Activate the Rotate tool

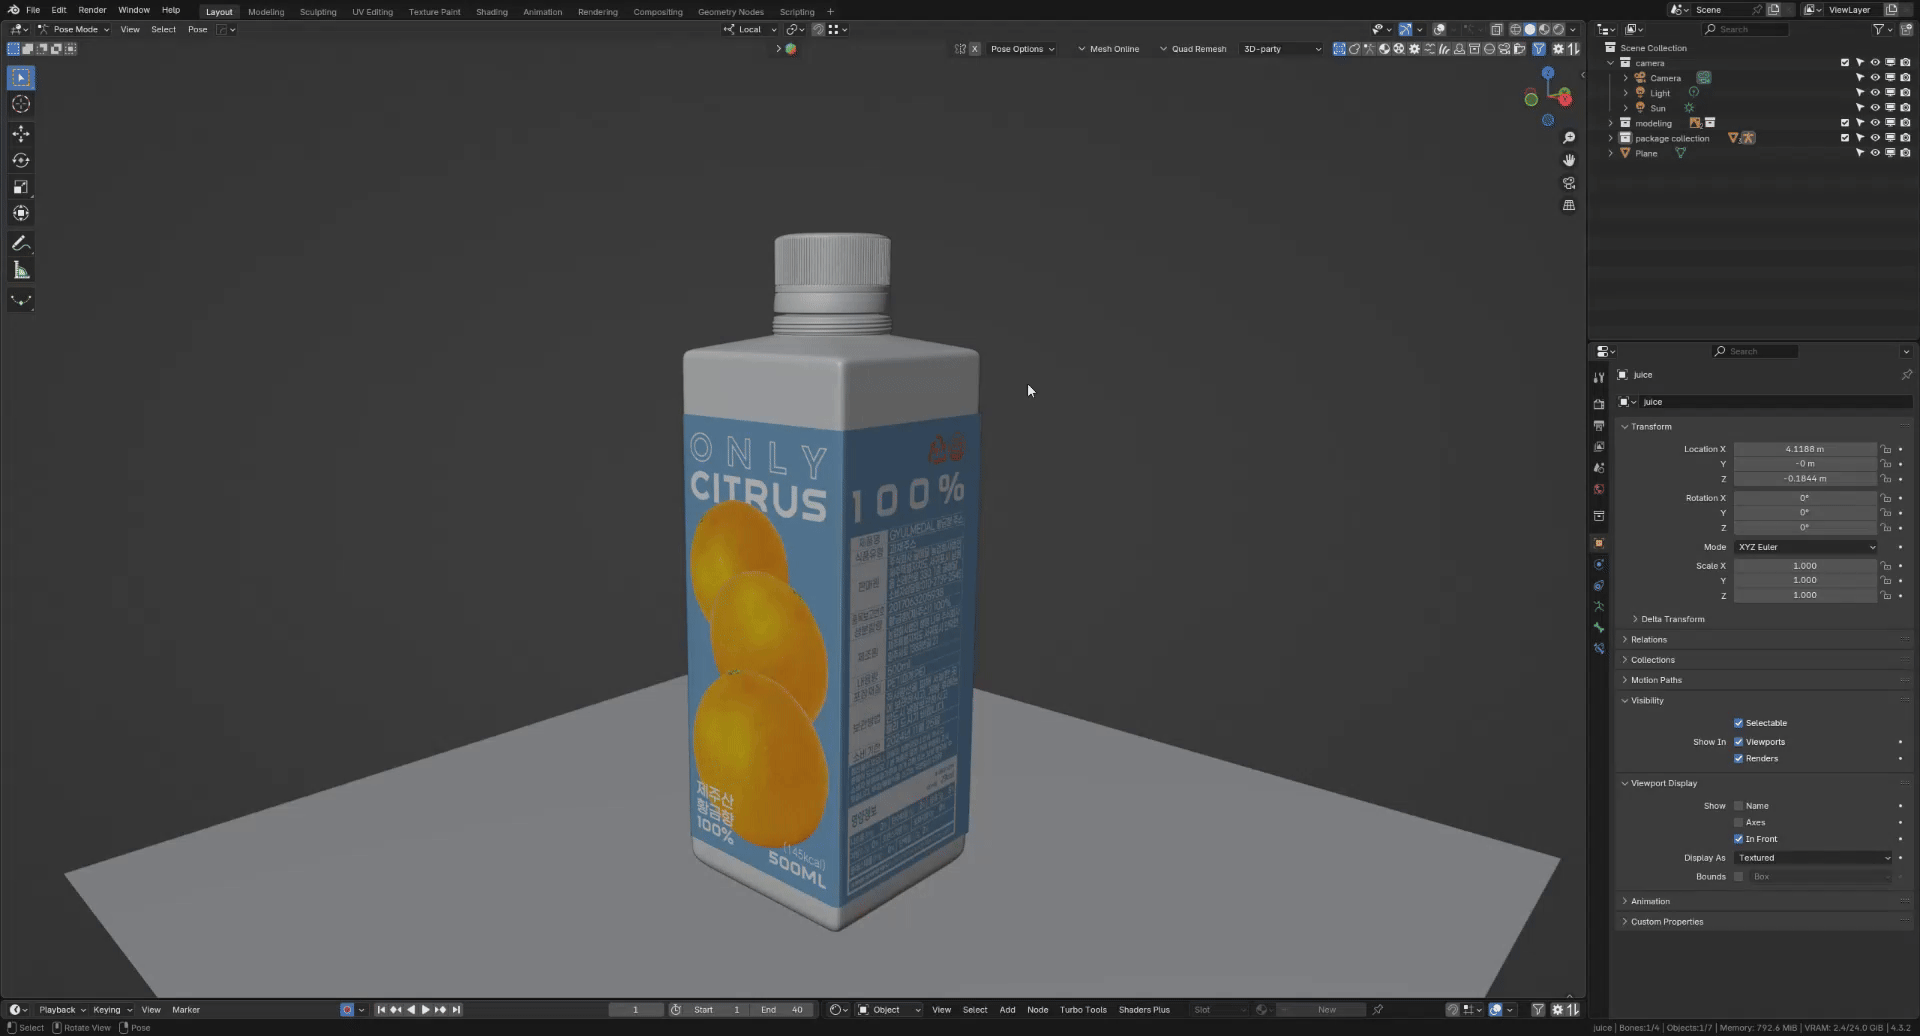(21, 160)
